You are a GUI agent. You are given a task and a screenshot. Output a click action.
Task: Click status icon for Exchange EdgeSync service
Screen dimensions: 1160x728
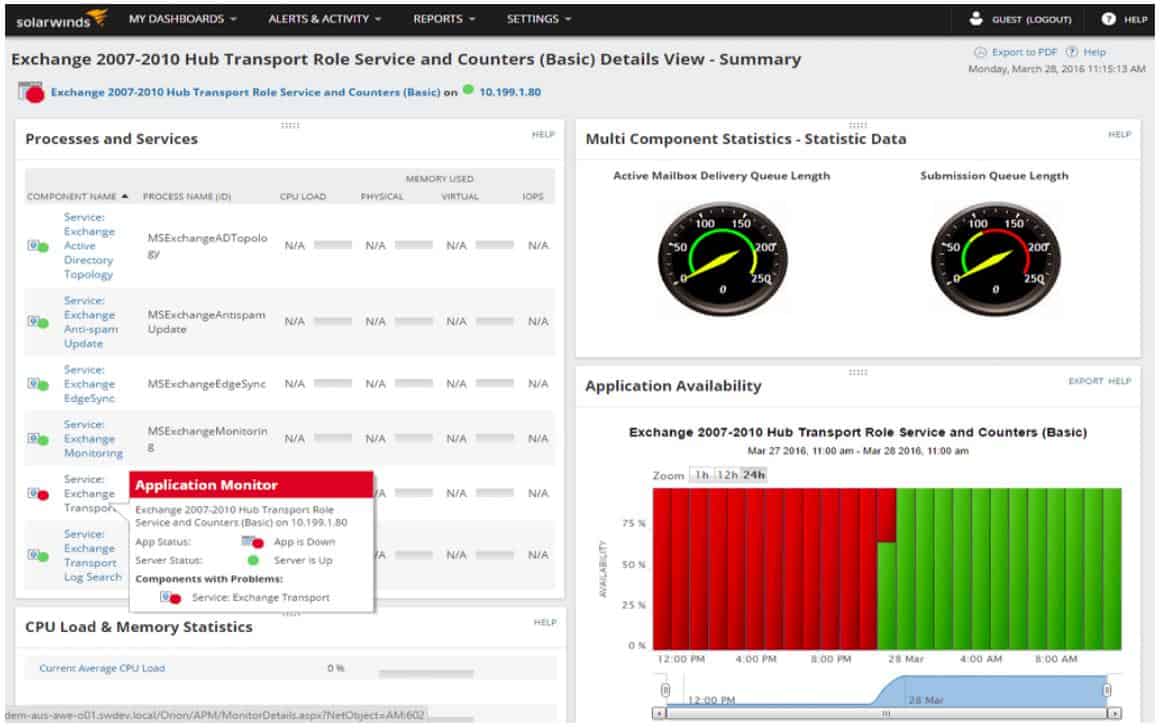(x=38, y=384)
